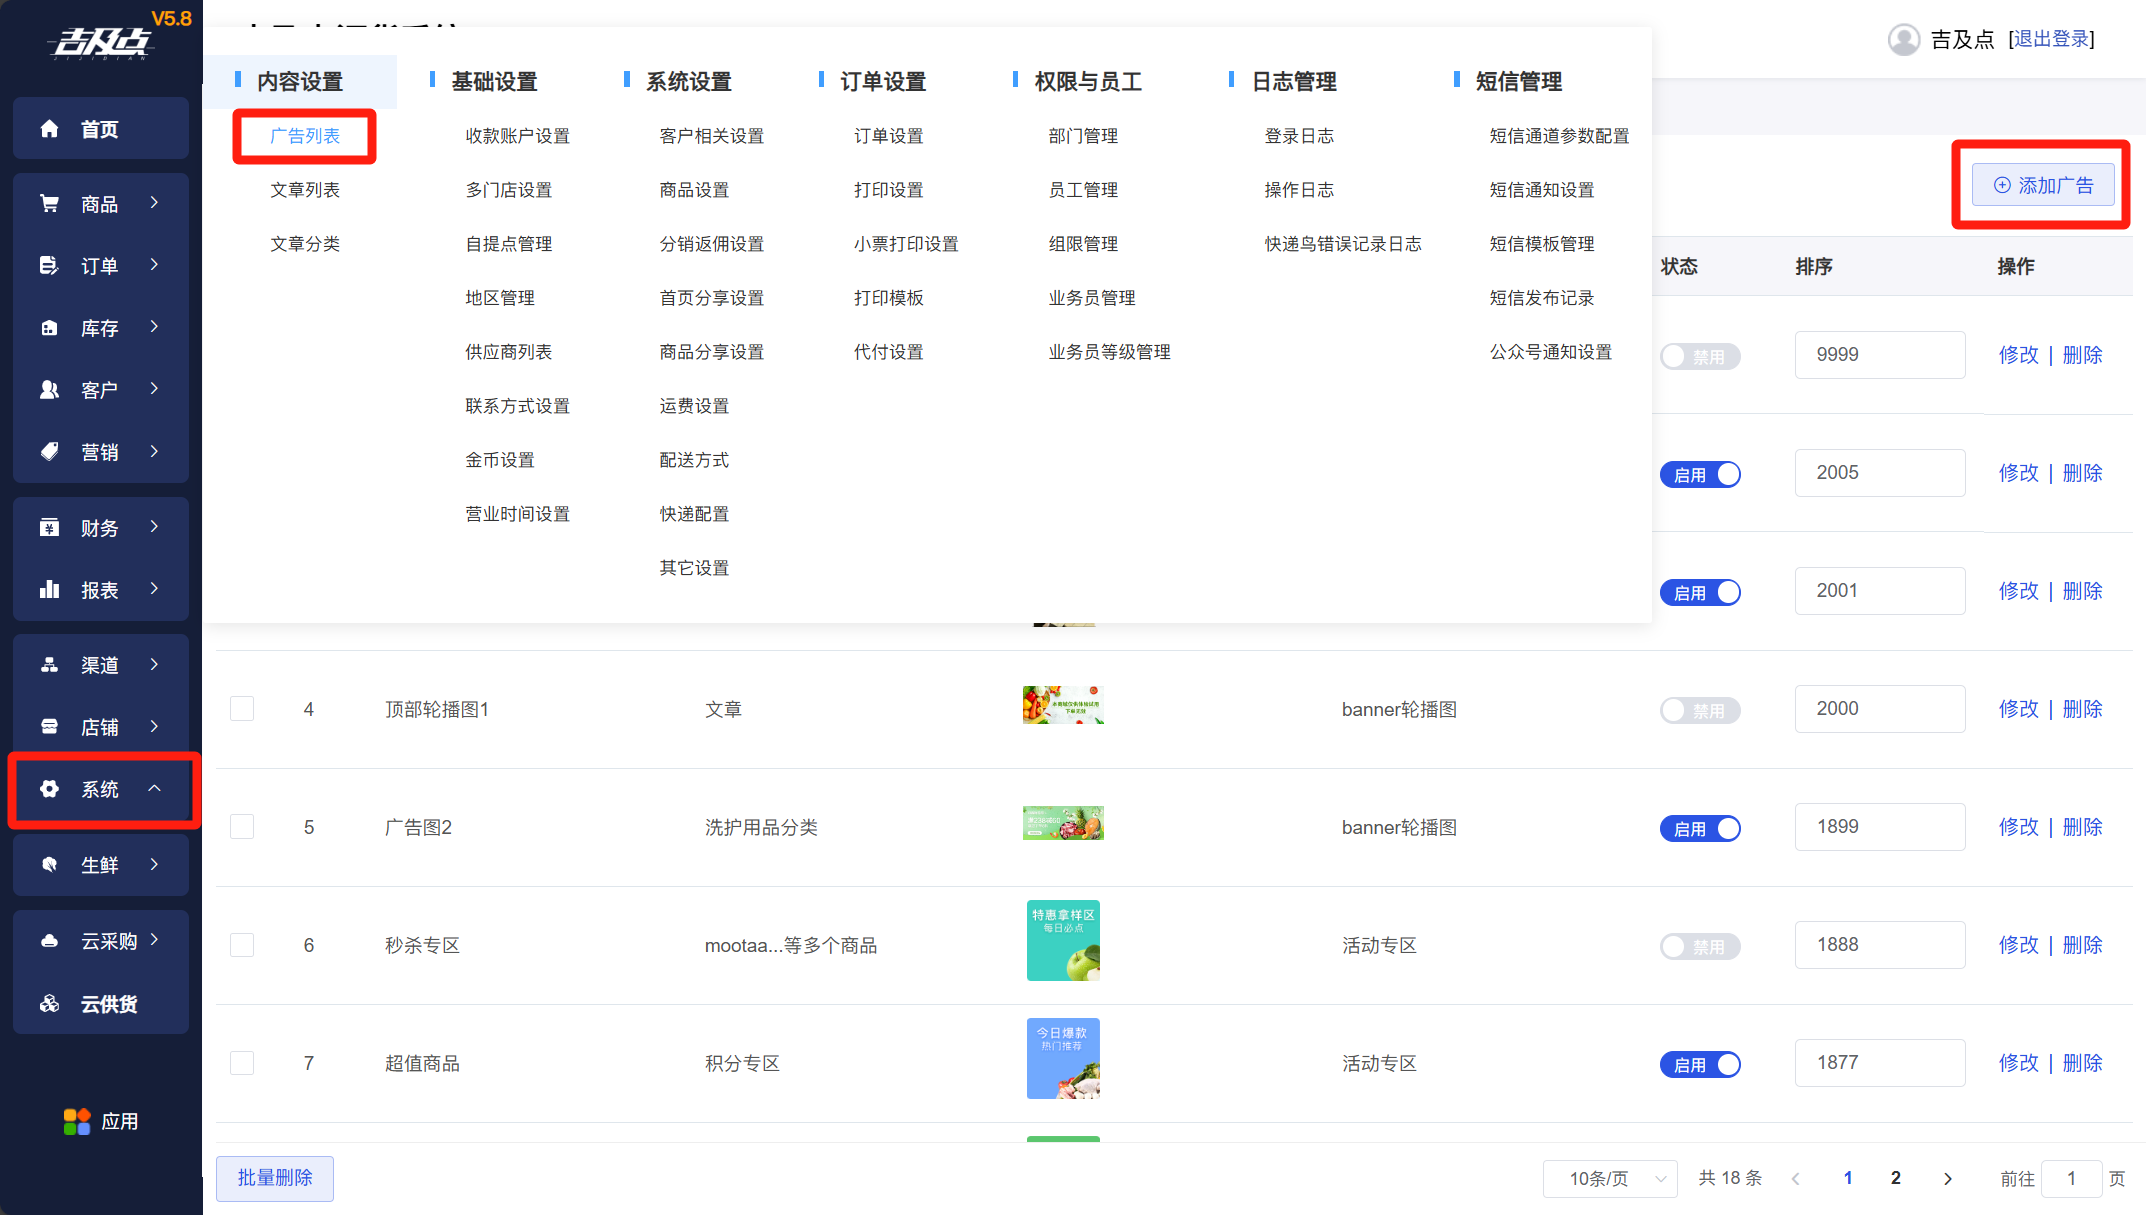Image resolution: width=2146 pixels, height=1215 pixels.
Task: Expand the 店铺 sidebar menu chevron
Action: tap(155, 727)
